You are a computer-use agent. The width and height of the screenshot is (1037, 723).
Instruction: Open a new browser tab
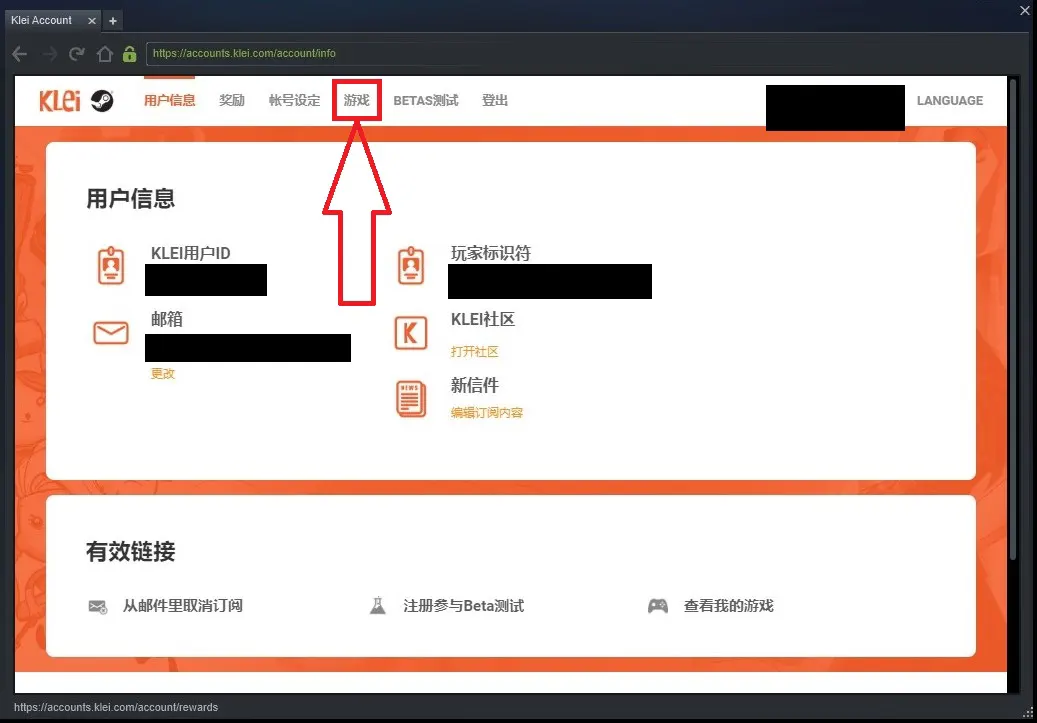[113, 21]
